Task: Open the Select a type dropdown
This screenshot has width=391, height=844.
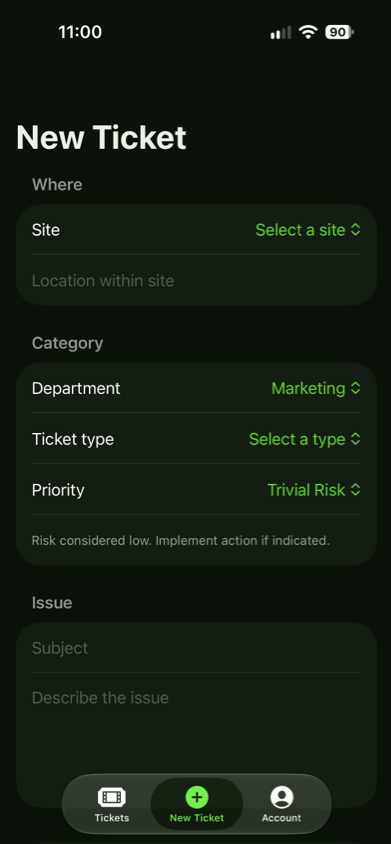Action: pyautogui.click(x=304, y=439)
